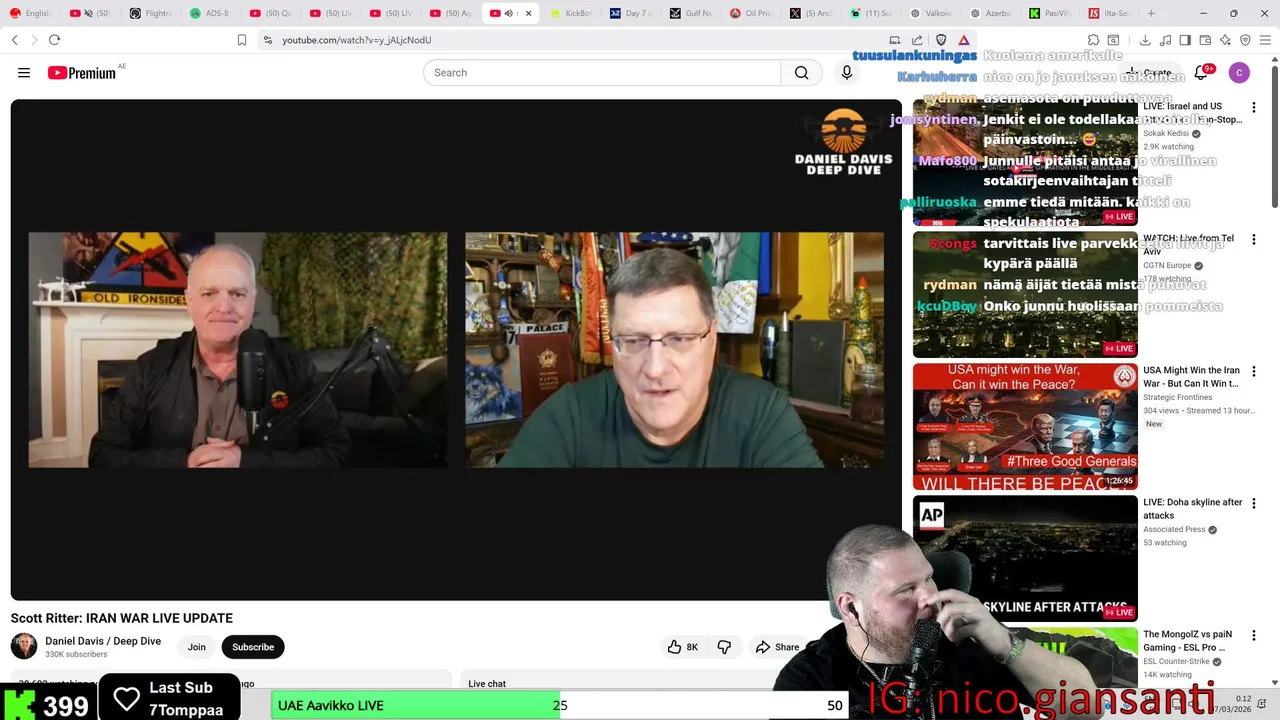Switch to the Azerbaijan tab
This screenshot has height=720, width=1280.
pyautogui.click(x=990, y=13)
